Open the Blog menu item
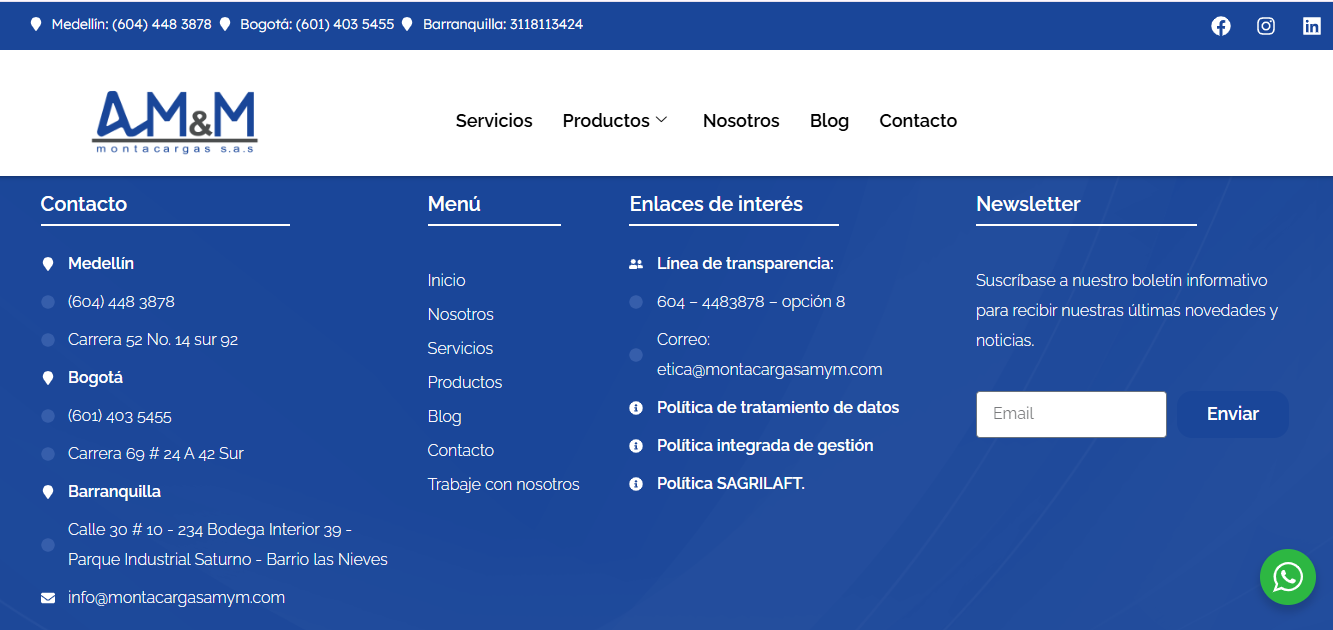This screenshot has height=630, width=1333. pyautogui.click(x=829, y=120)
